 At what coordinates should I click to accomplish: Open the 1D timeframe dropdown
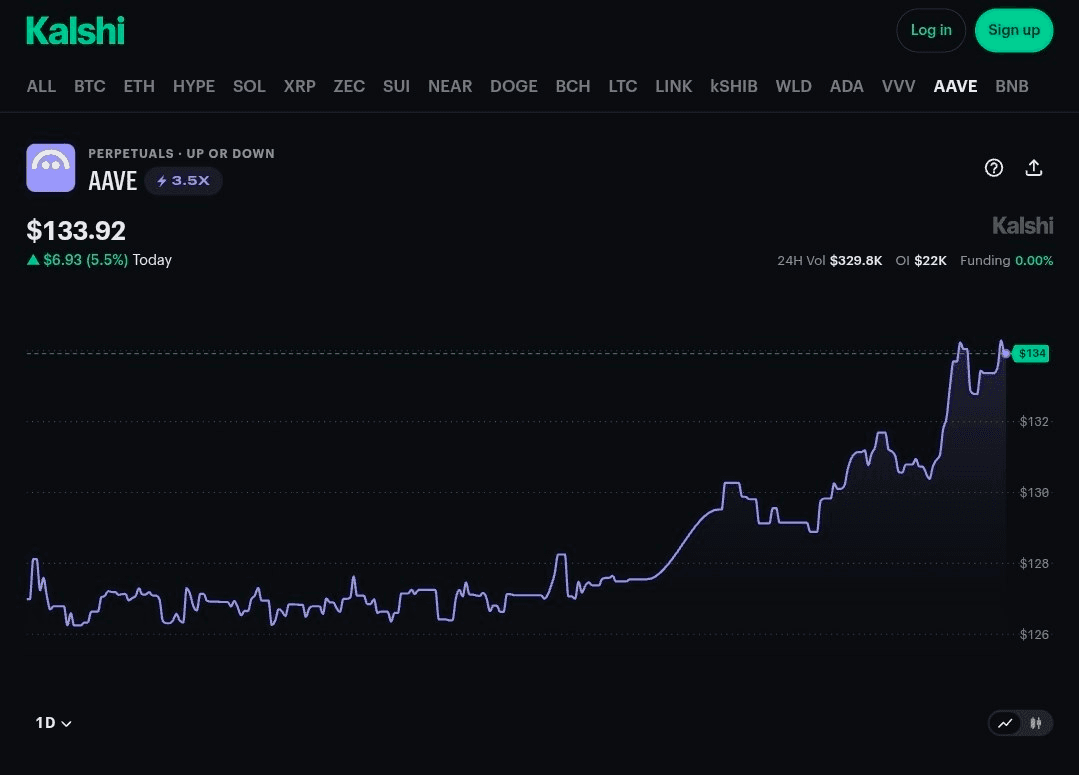(54, 723)
